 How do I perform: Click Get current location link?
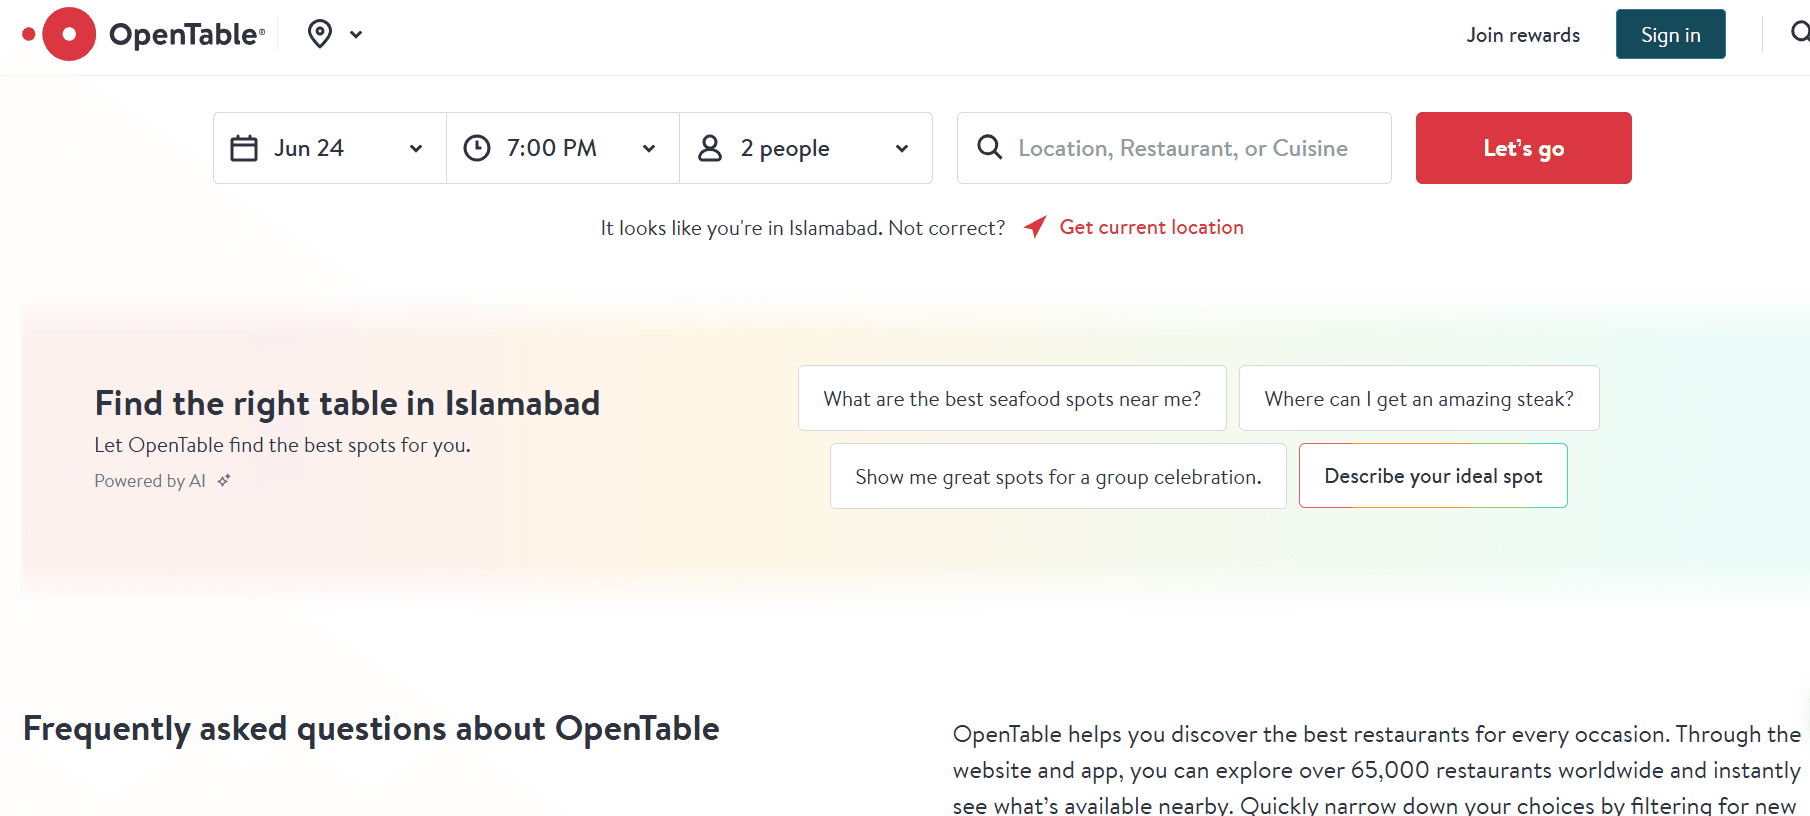point(1151,227)
